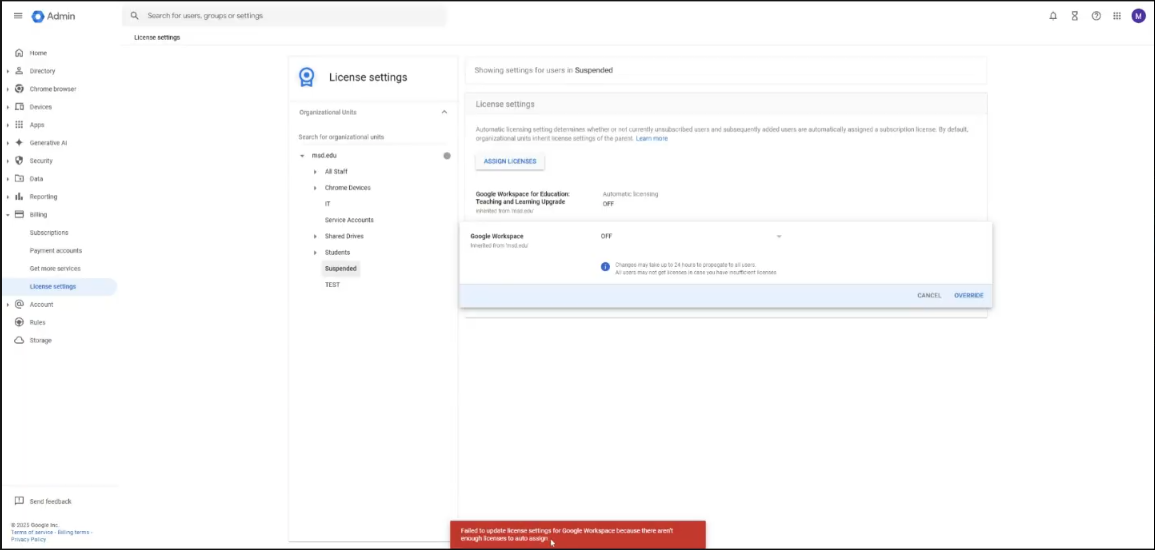Click the Security shield icon
The width and height of the screenshot is (1155, 550).
19,161
